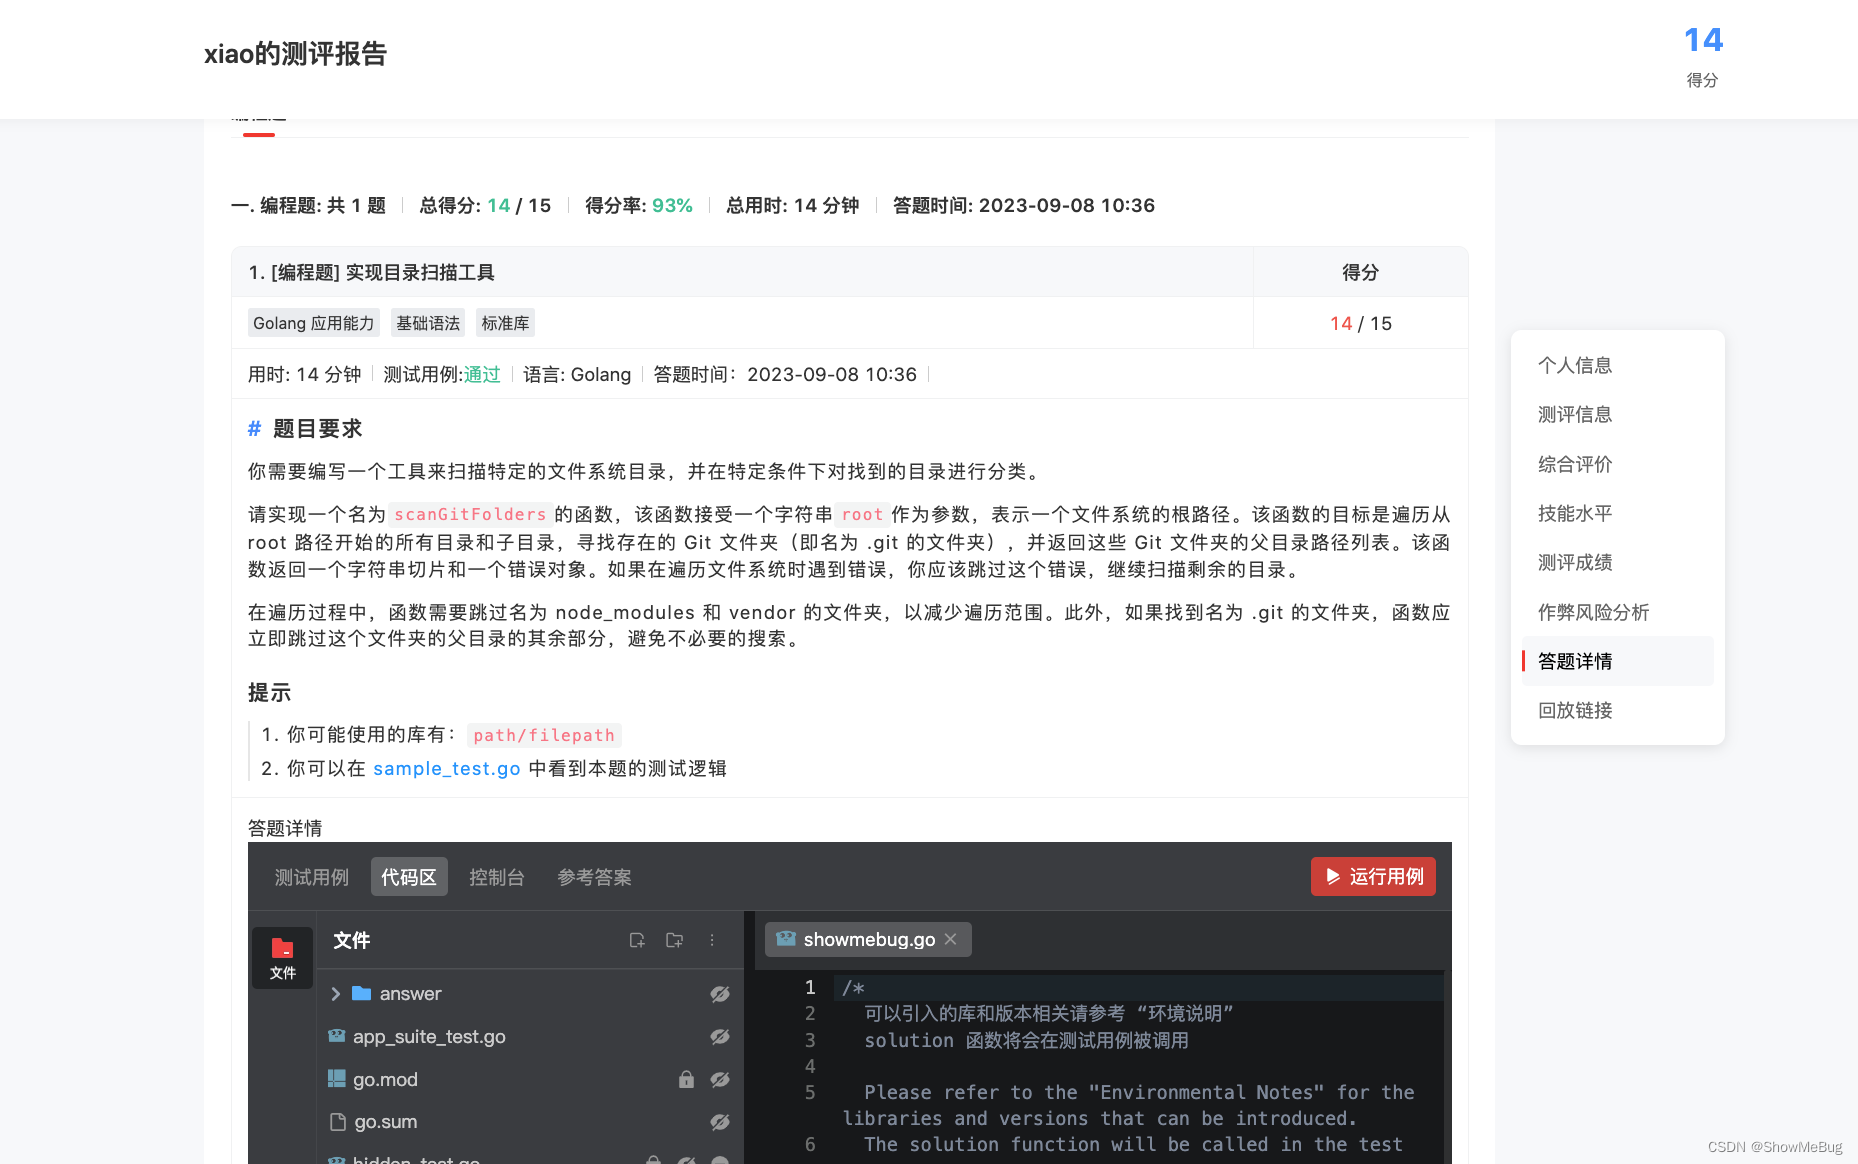Open go.sum in file tree

385,1122
